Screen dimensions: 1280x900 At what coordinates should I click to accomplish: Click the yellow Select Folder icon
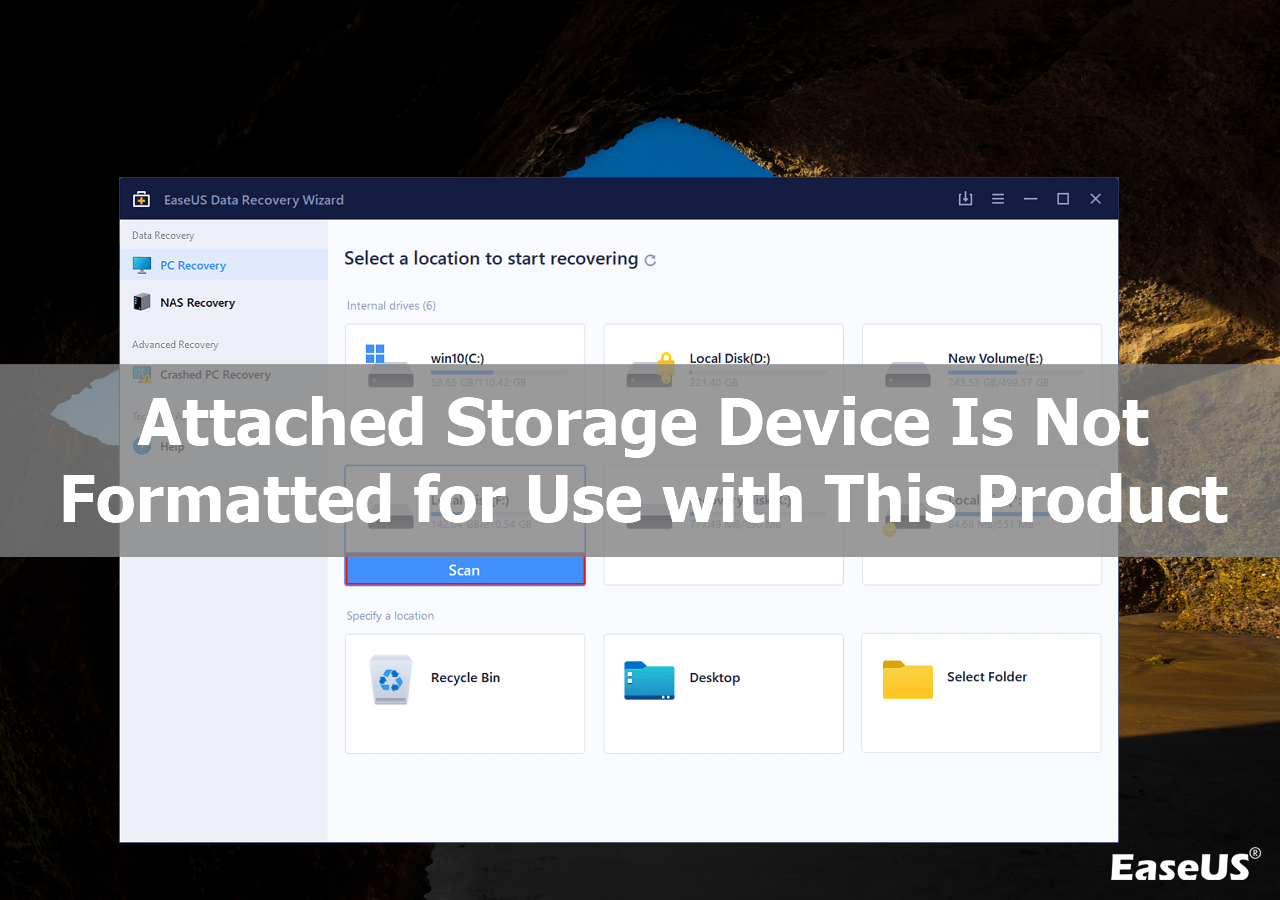pos(907,679)
